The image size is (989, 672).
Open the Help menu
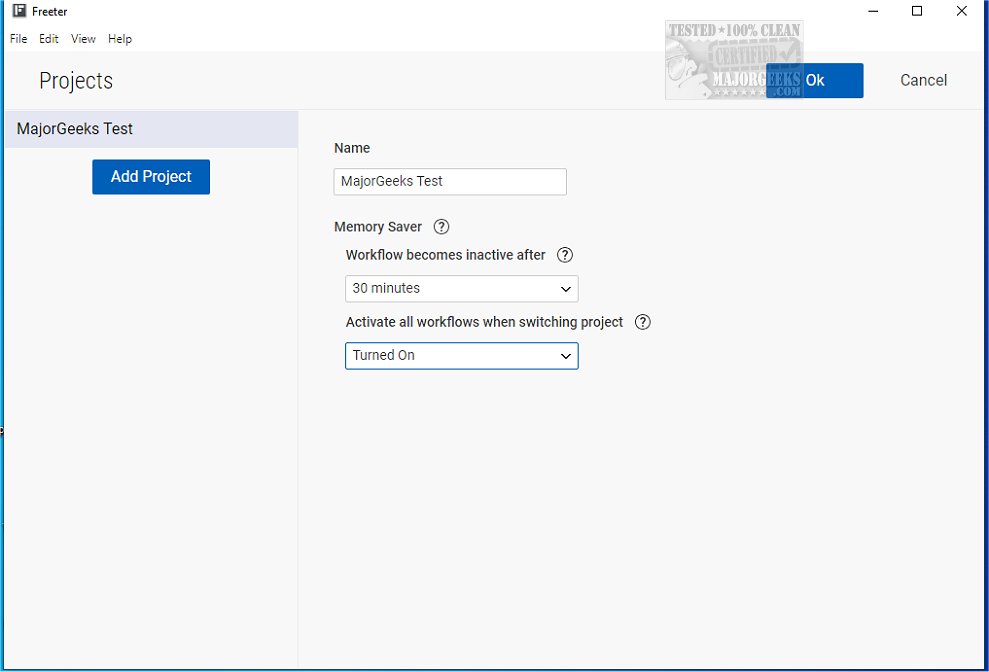coord(120,38)
